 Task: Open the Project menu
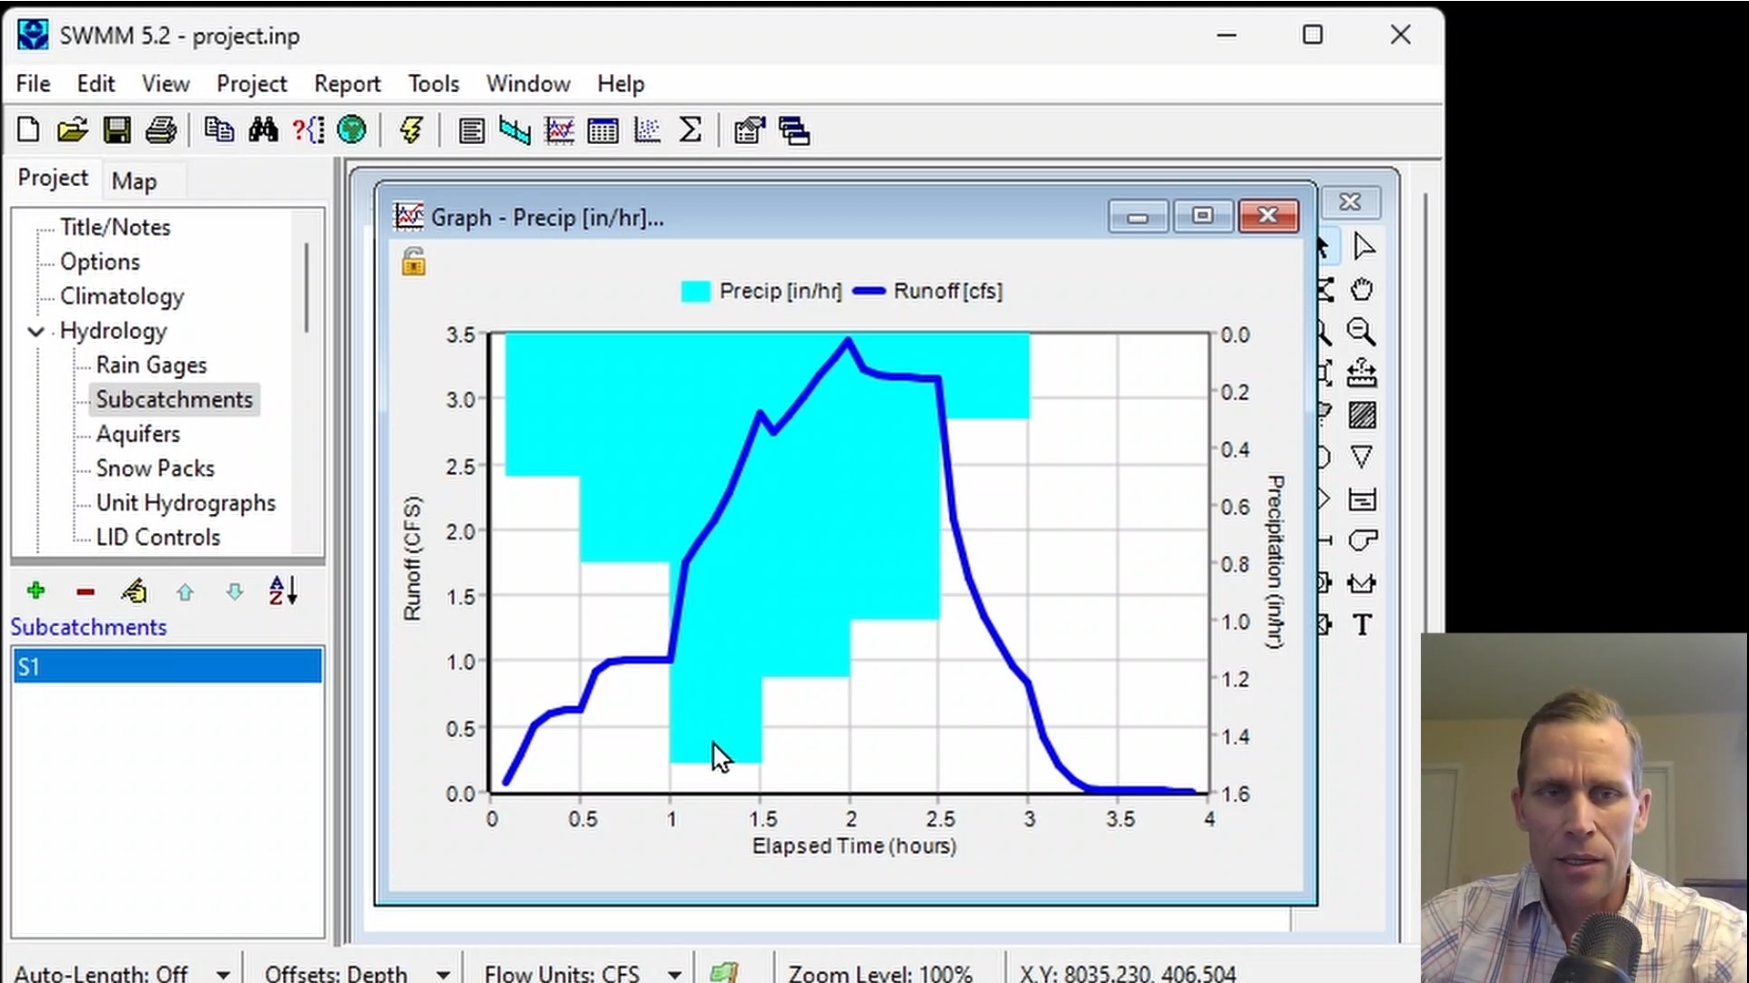coord(252,84)
